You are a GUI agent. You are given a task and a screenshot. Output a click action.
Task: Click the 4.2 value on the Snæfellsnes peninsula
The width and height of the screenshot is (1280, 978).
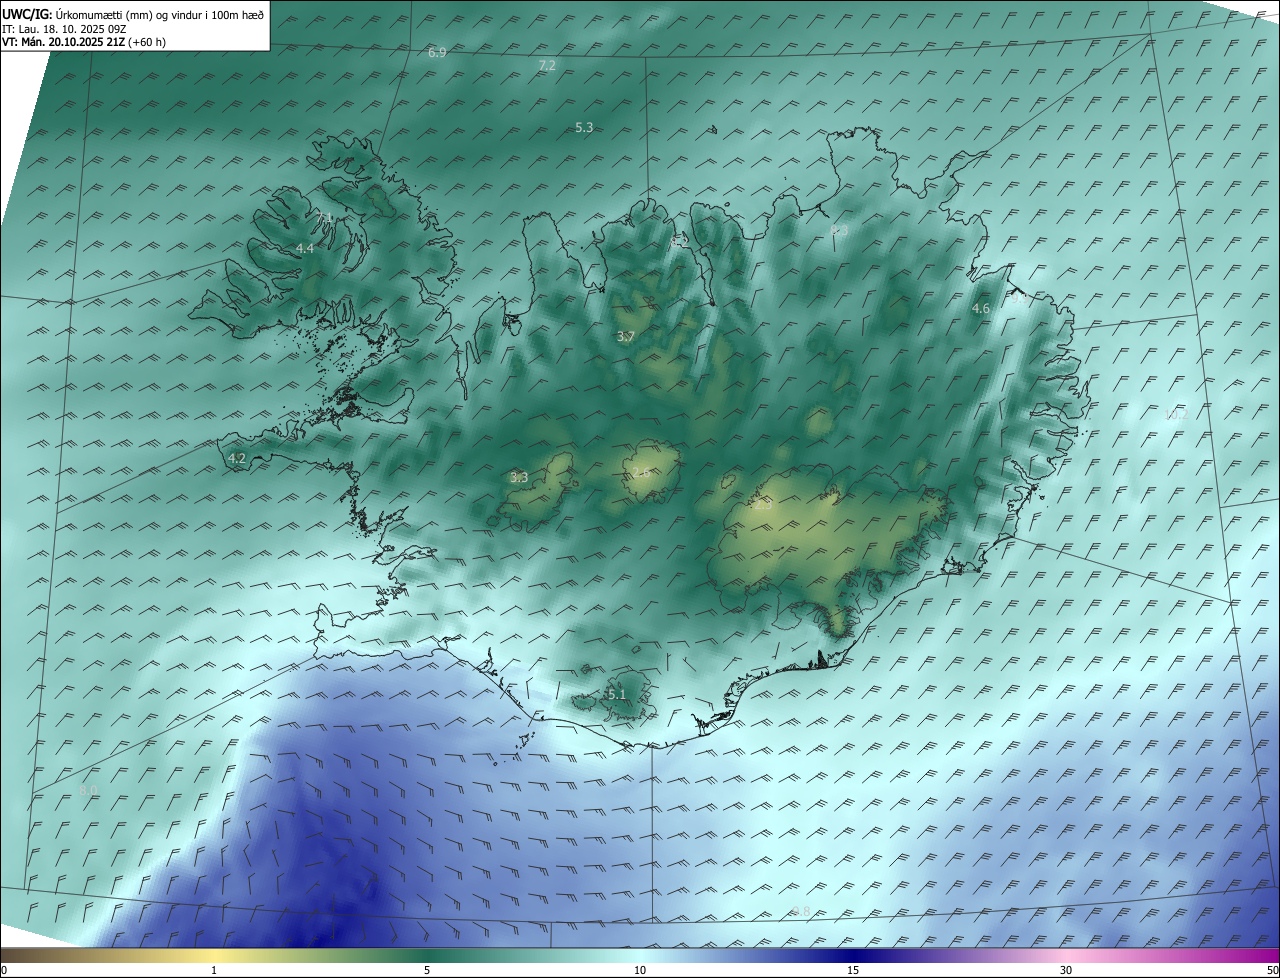[237, 458]
